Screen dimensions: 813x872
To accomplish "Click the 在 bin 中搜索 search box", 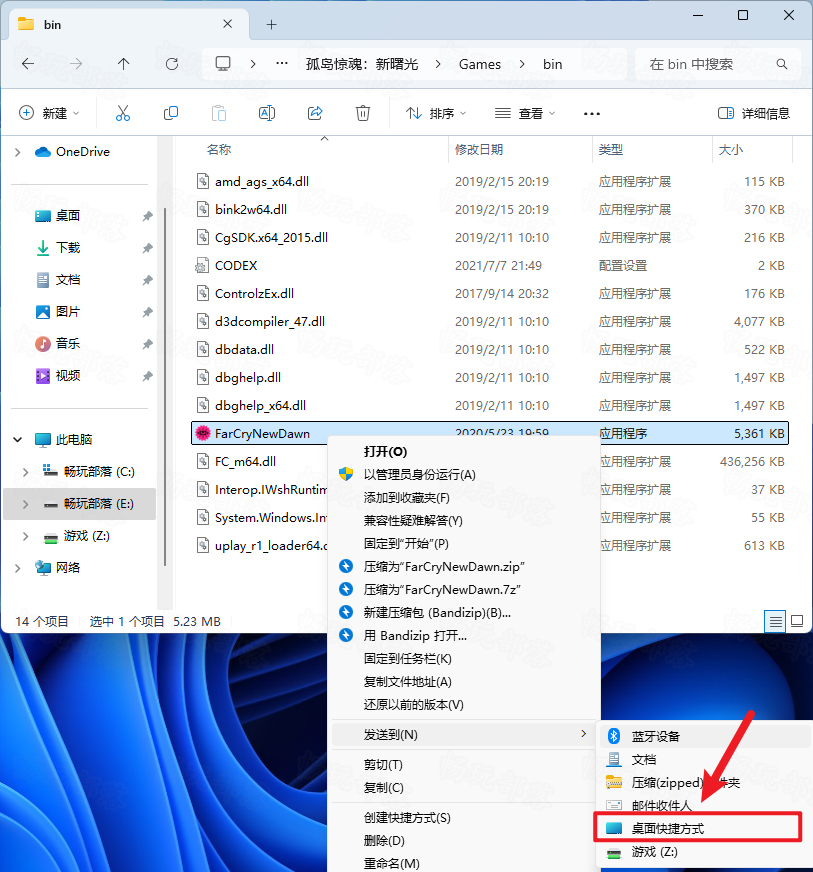I will pos(718,64).
